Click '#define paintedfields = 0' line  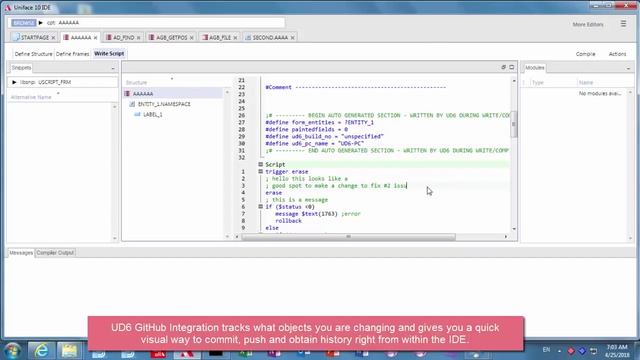(307, 129)
